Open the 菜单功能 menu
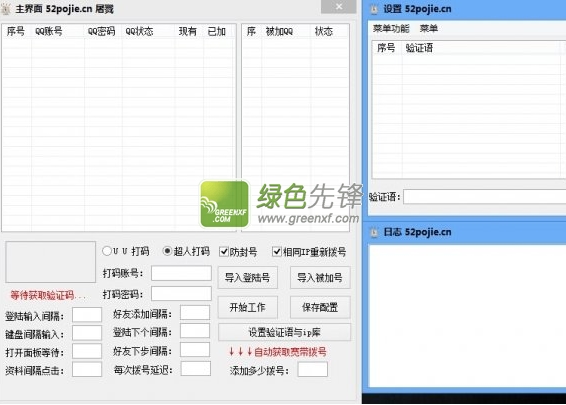 (391, 29)
